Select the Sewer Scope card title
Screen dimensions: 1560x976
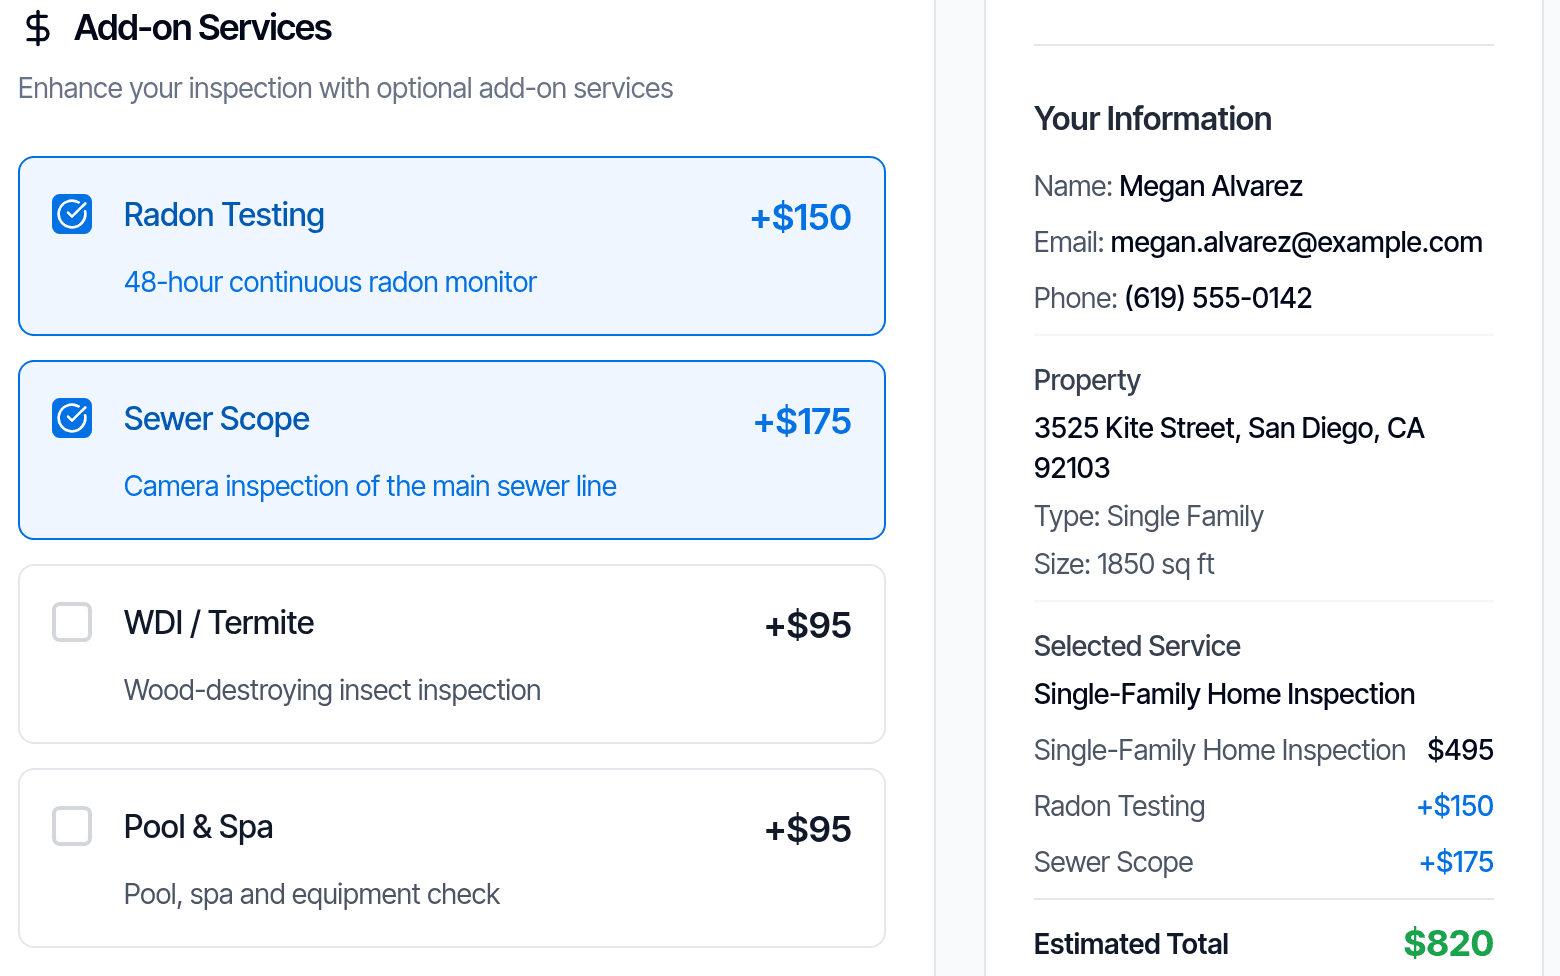(217, 419)
